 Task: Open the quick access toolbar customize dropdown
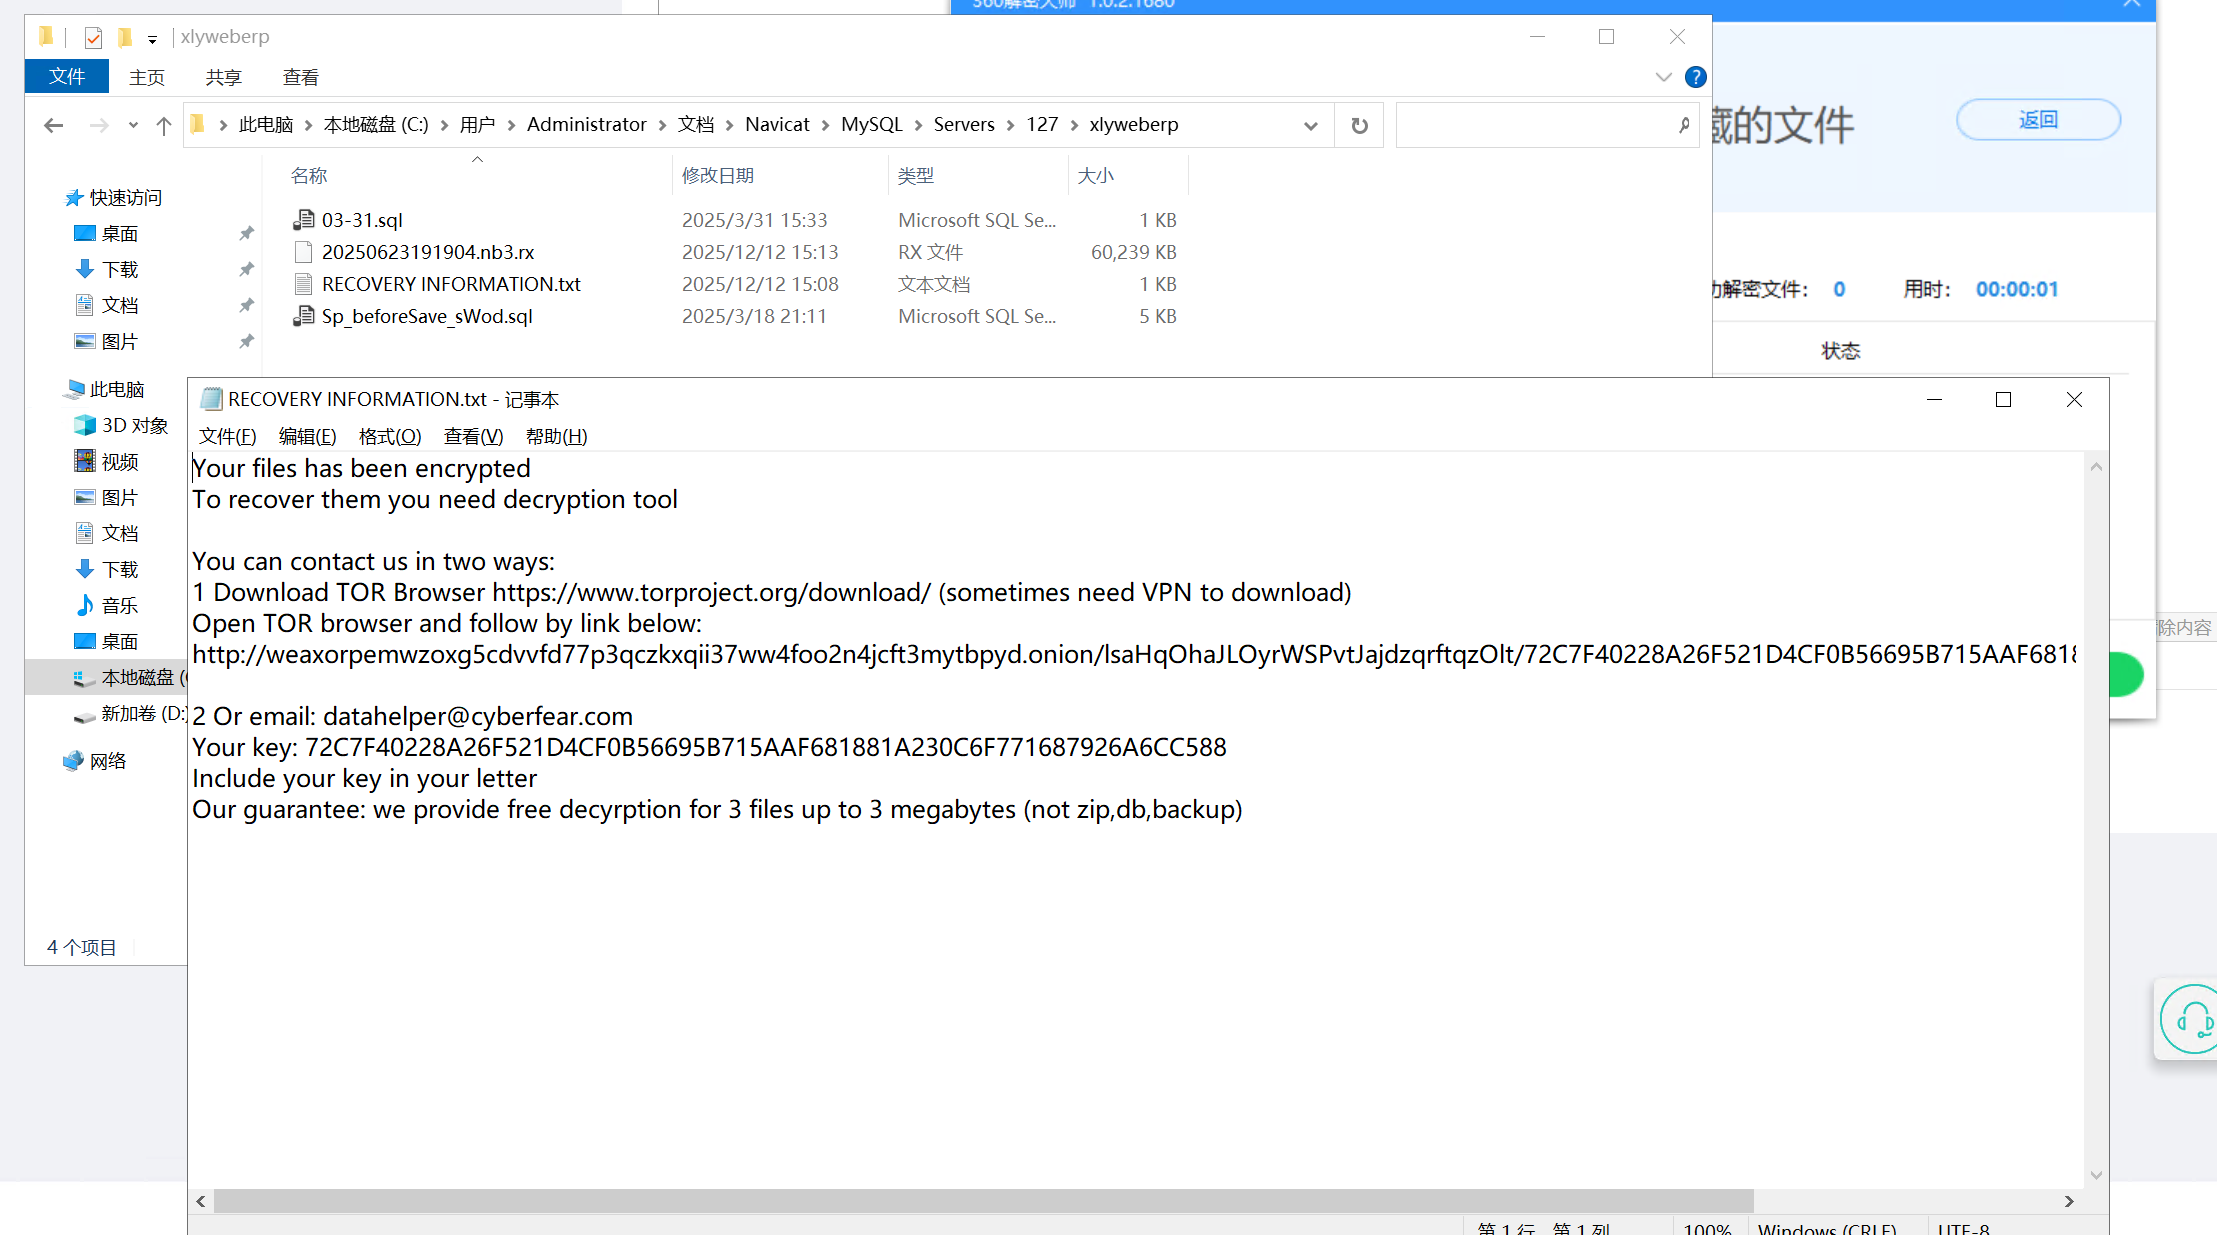(152, 39)
